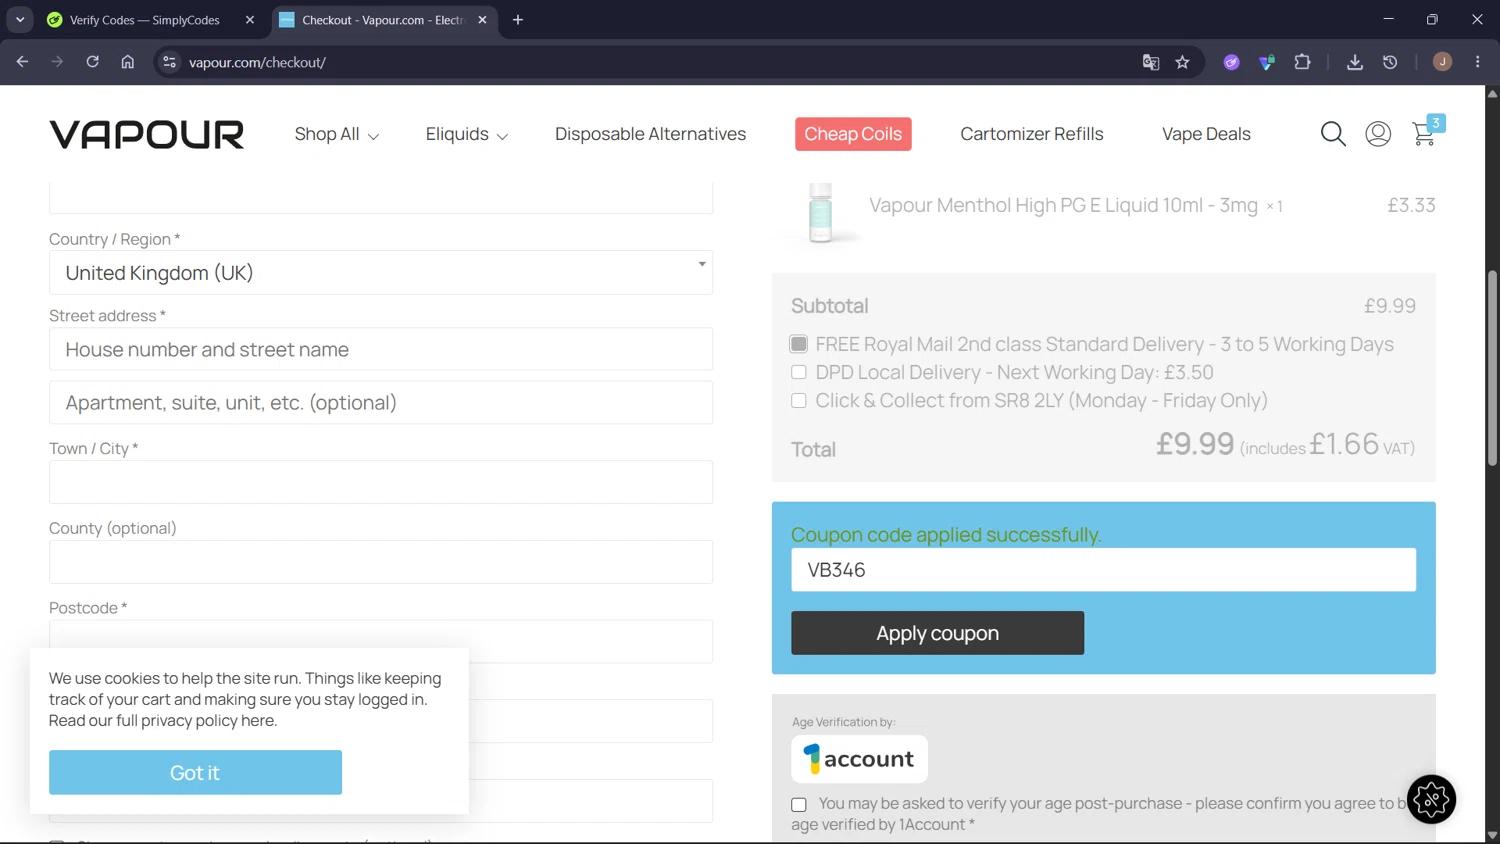Expand the Shop All menu
This screenshot has height=844, width=1500.
coord(337,134)
